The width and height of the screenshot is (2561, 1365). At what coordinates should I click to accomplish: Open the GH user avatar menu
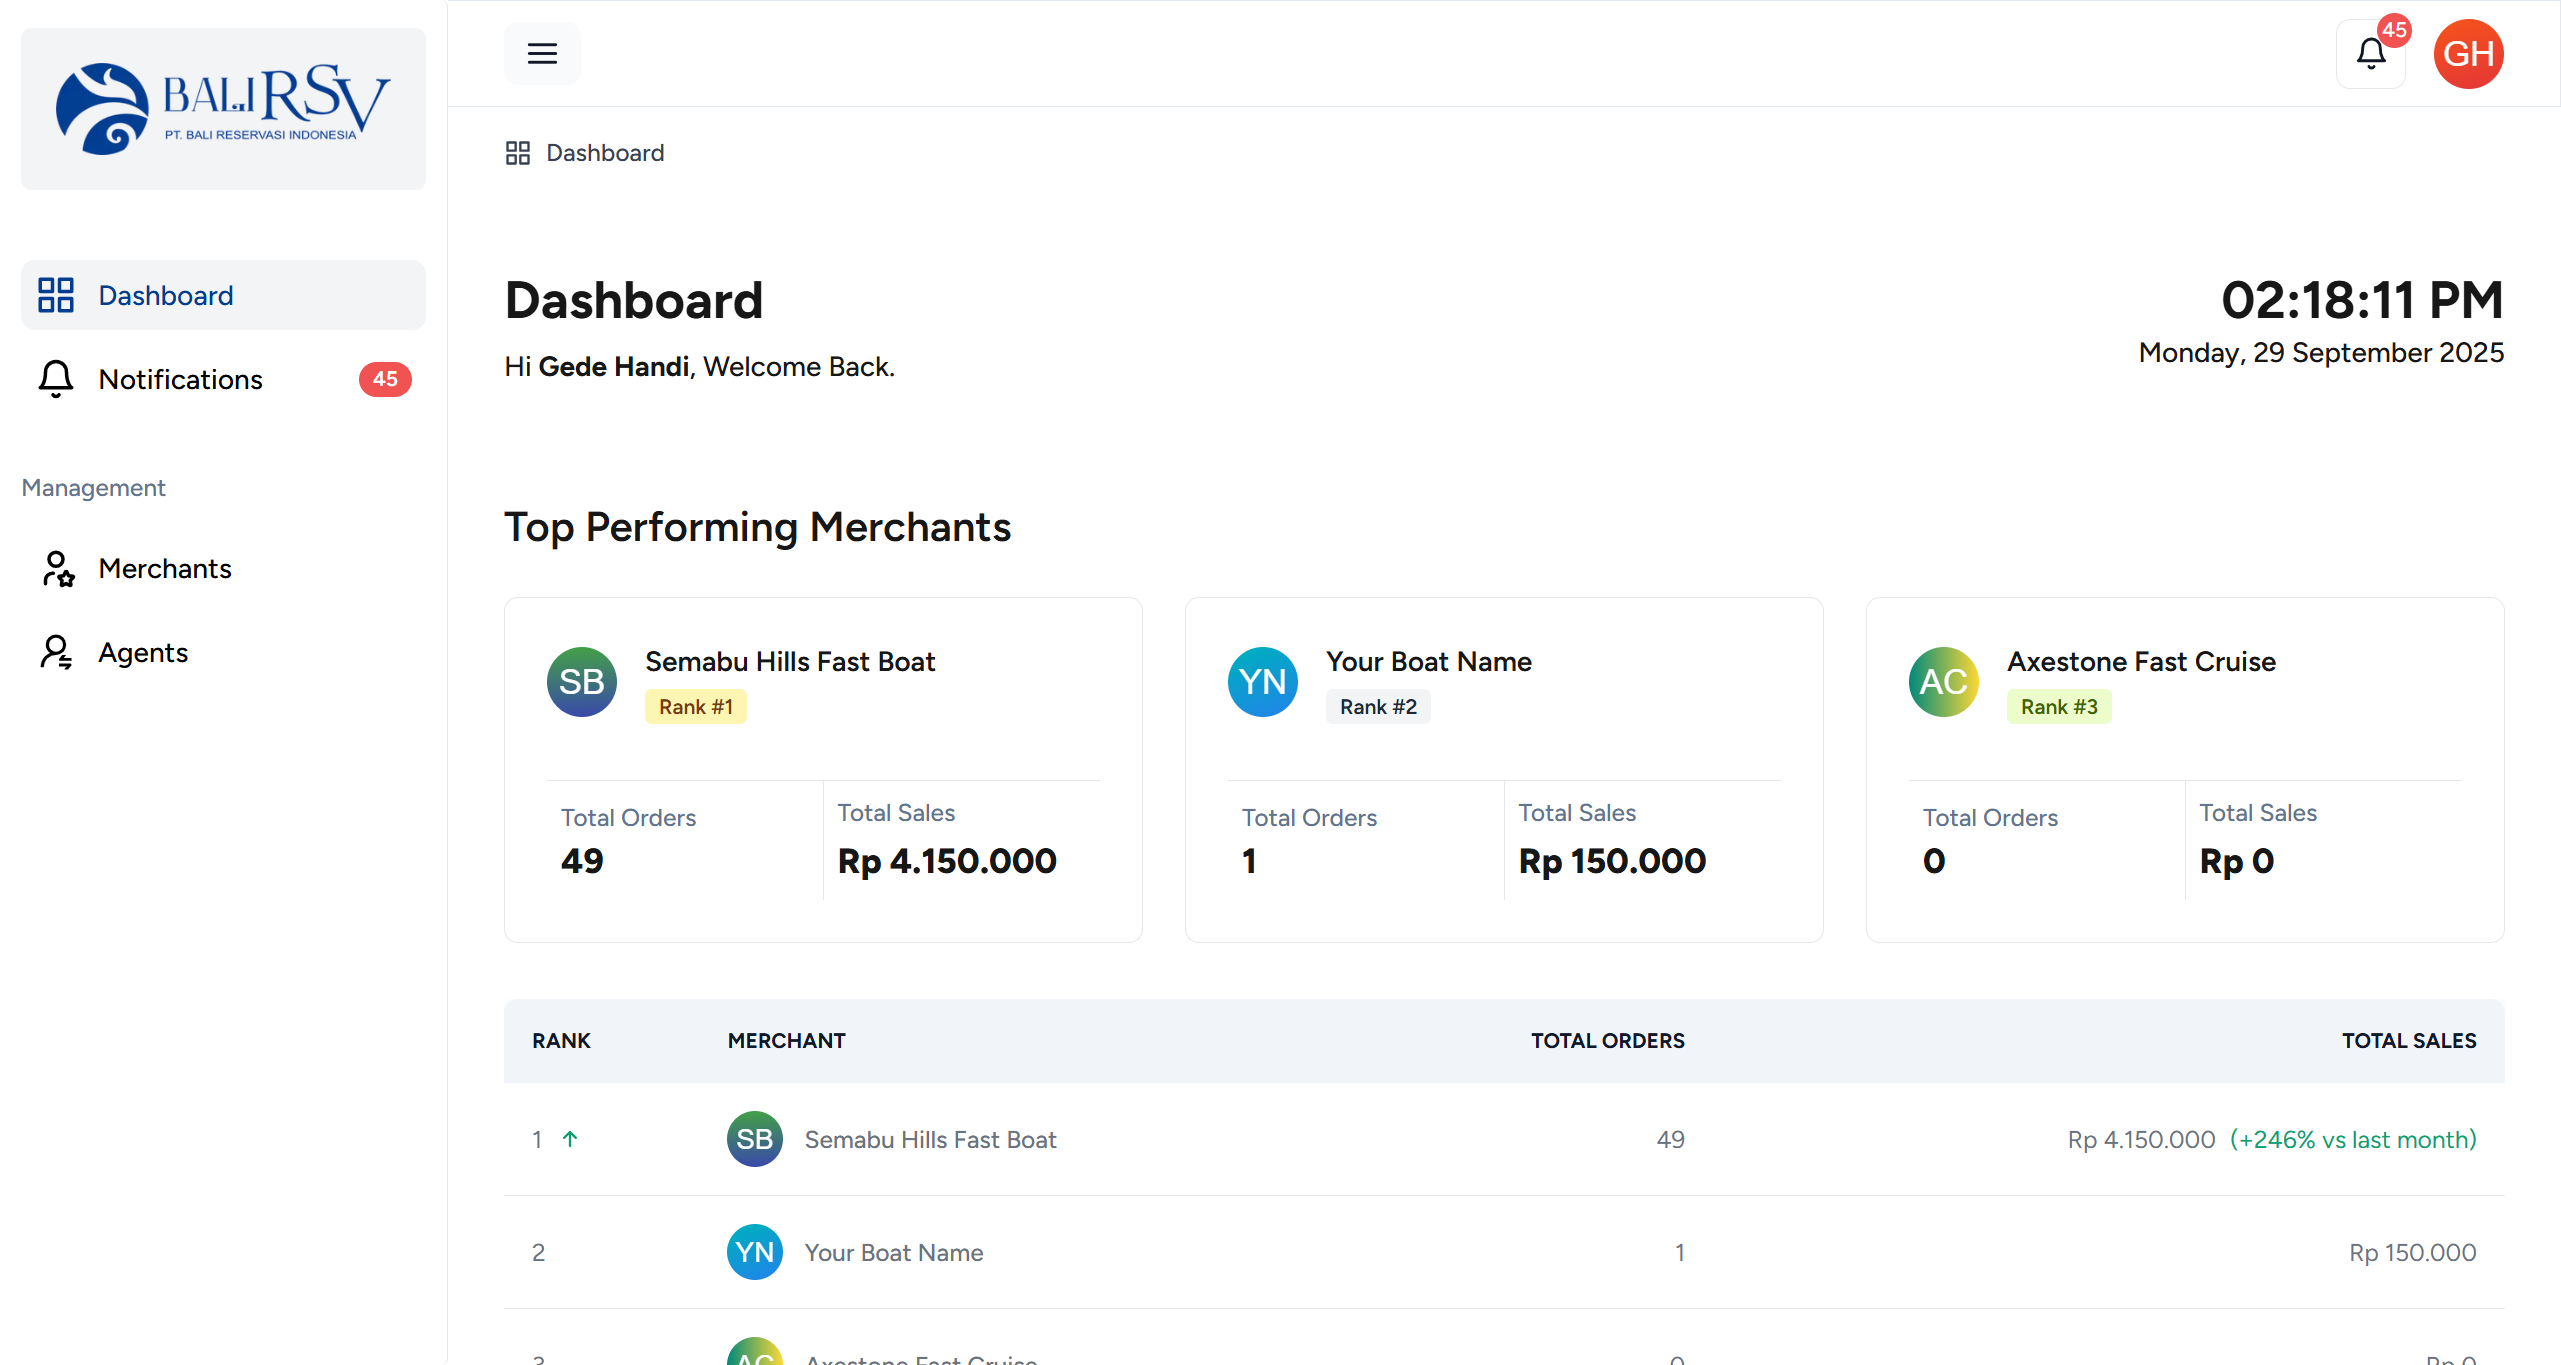[x=2468, y=54]
